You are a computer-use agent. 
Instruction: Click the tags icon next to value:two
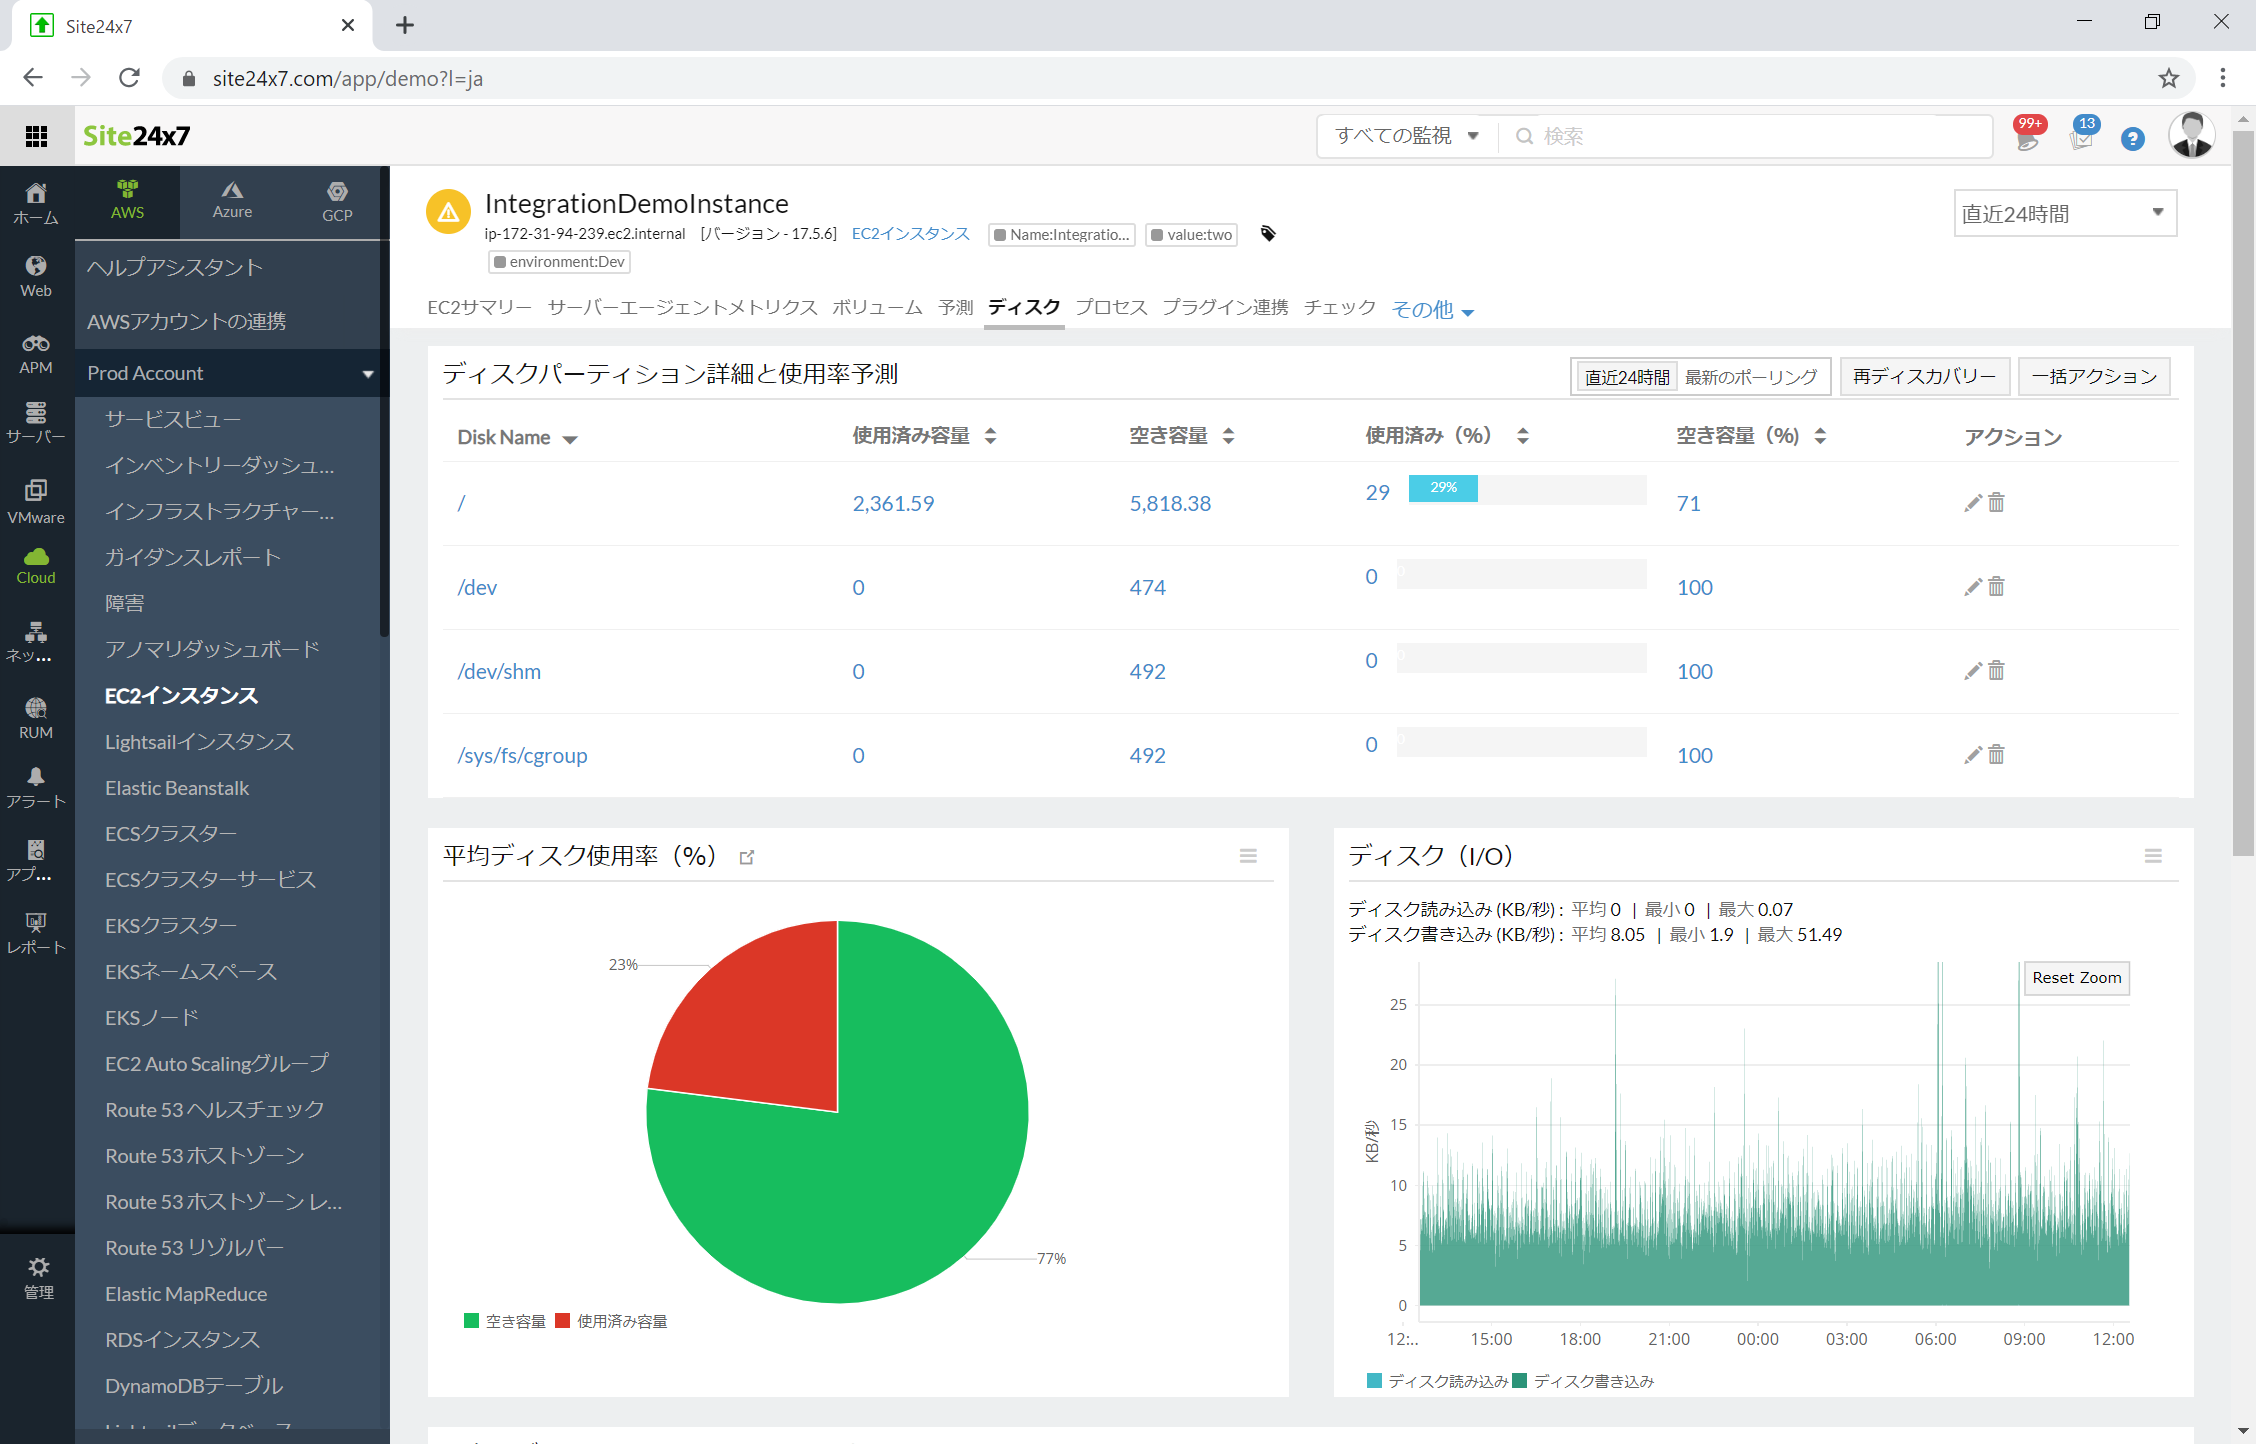[1268, 234]
